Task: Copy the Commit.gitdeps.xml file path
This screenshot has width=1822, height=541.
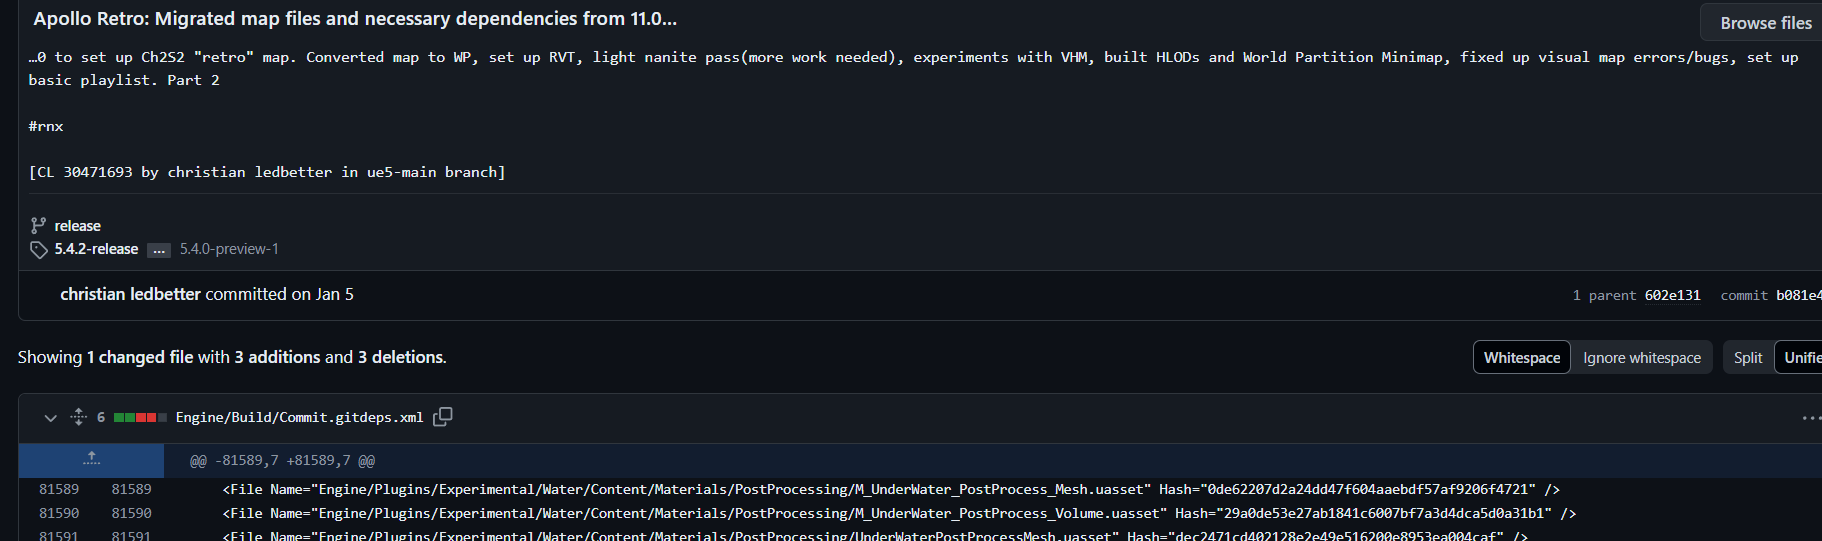Action: (x=443, y=417)
